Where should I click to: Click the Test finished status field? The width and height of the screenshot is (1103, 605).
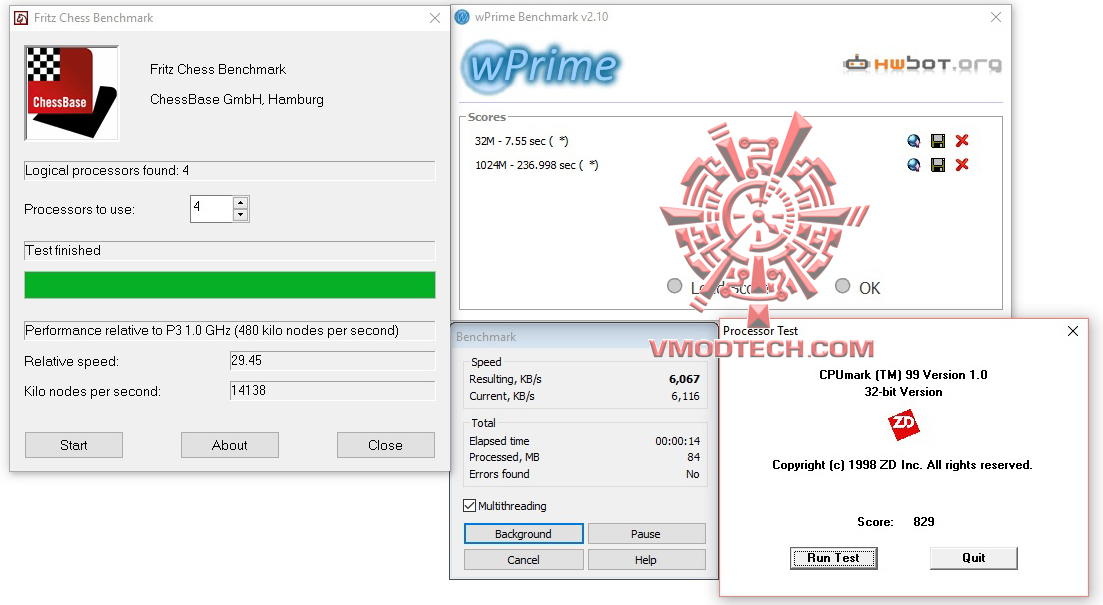(230, 250)
